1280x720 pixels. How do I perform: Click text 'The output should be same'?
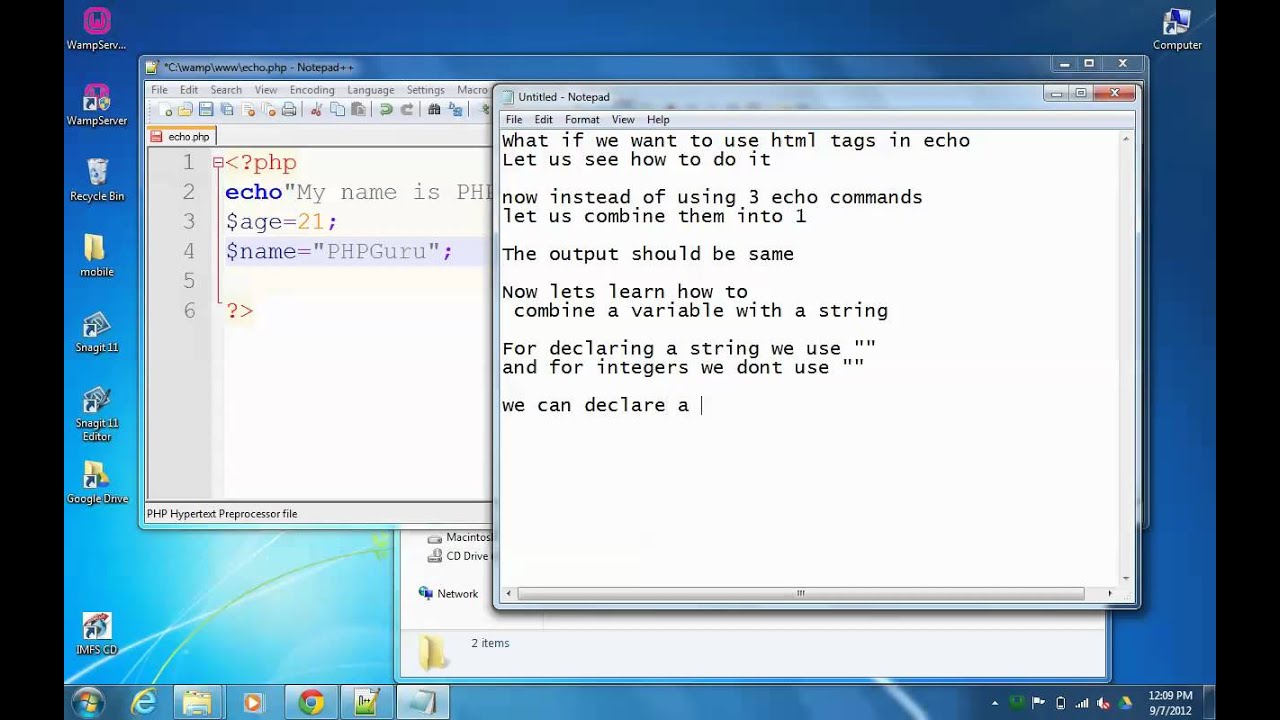[x=648, y=254]
